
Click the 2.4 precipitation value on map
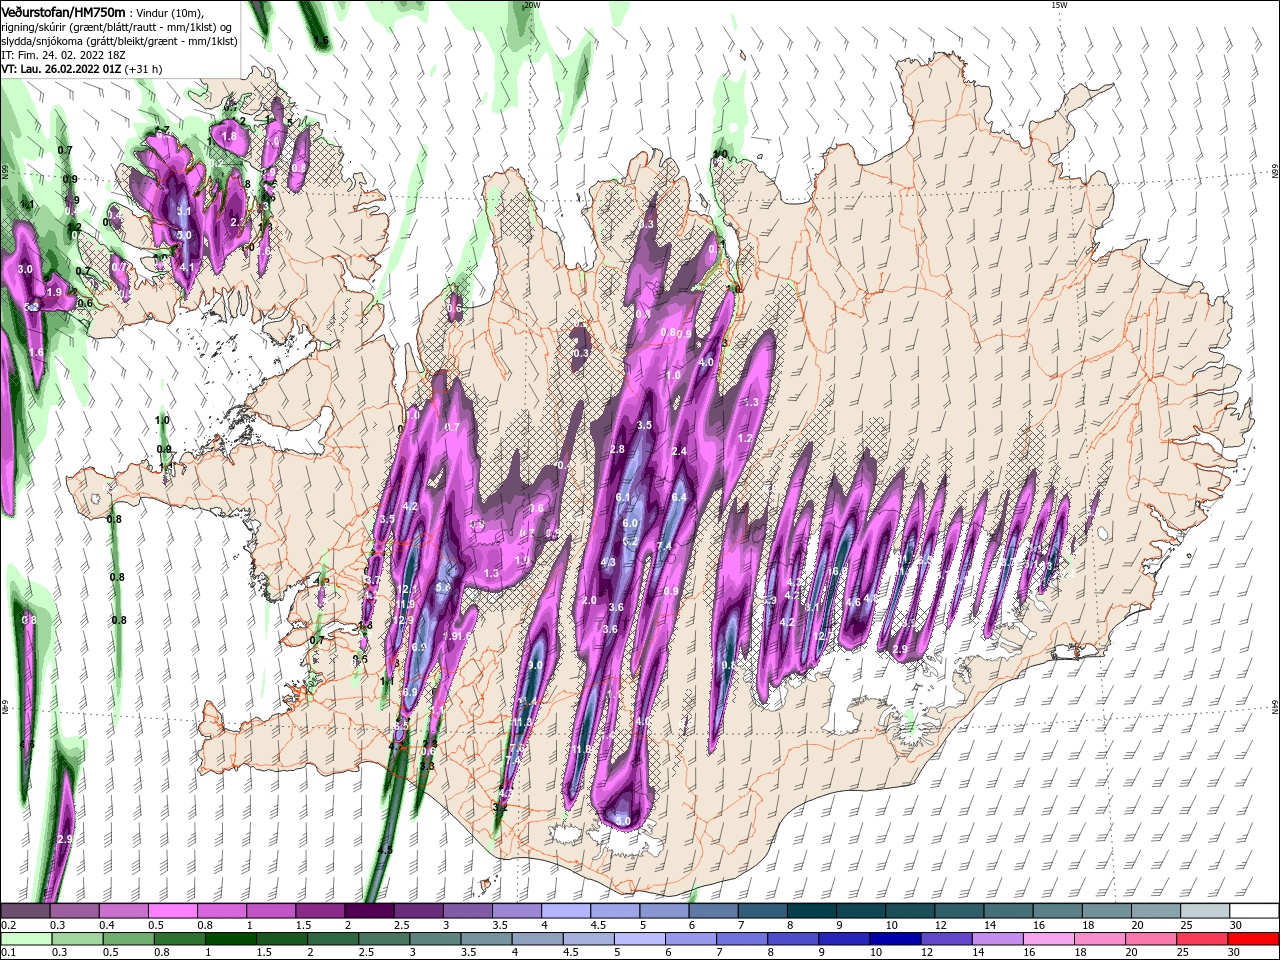pyautogui.click(x=679, y=451)
